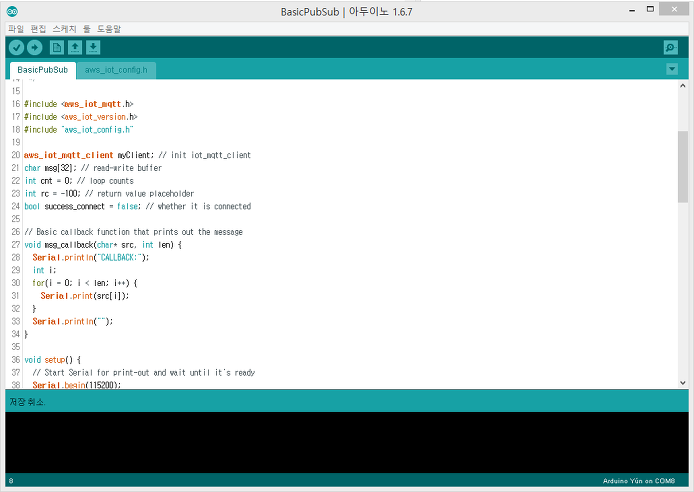Click the 'int cnt = 0;' line
This screenshot has height=492, width=694.
pos(79,181)
